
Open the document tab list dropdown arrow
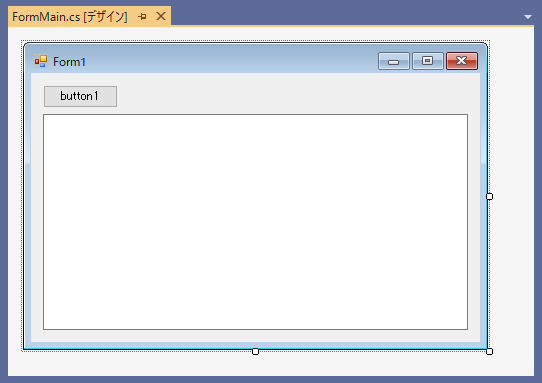click(527, 17)
